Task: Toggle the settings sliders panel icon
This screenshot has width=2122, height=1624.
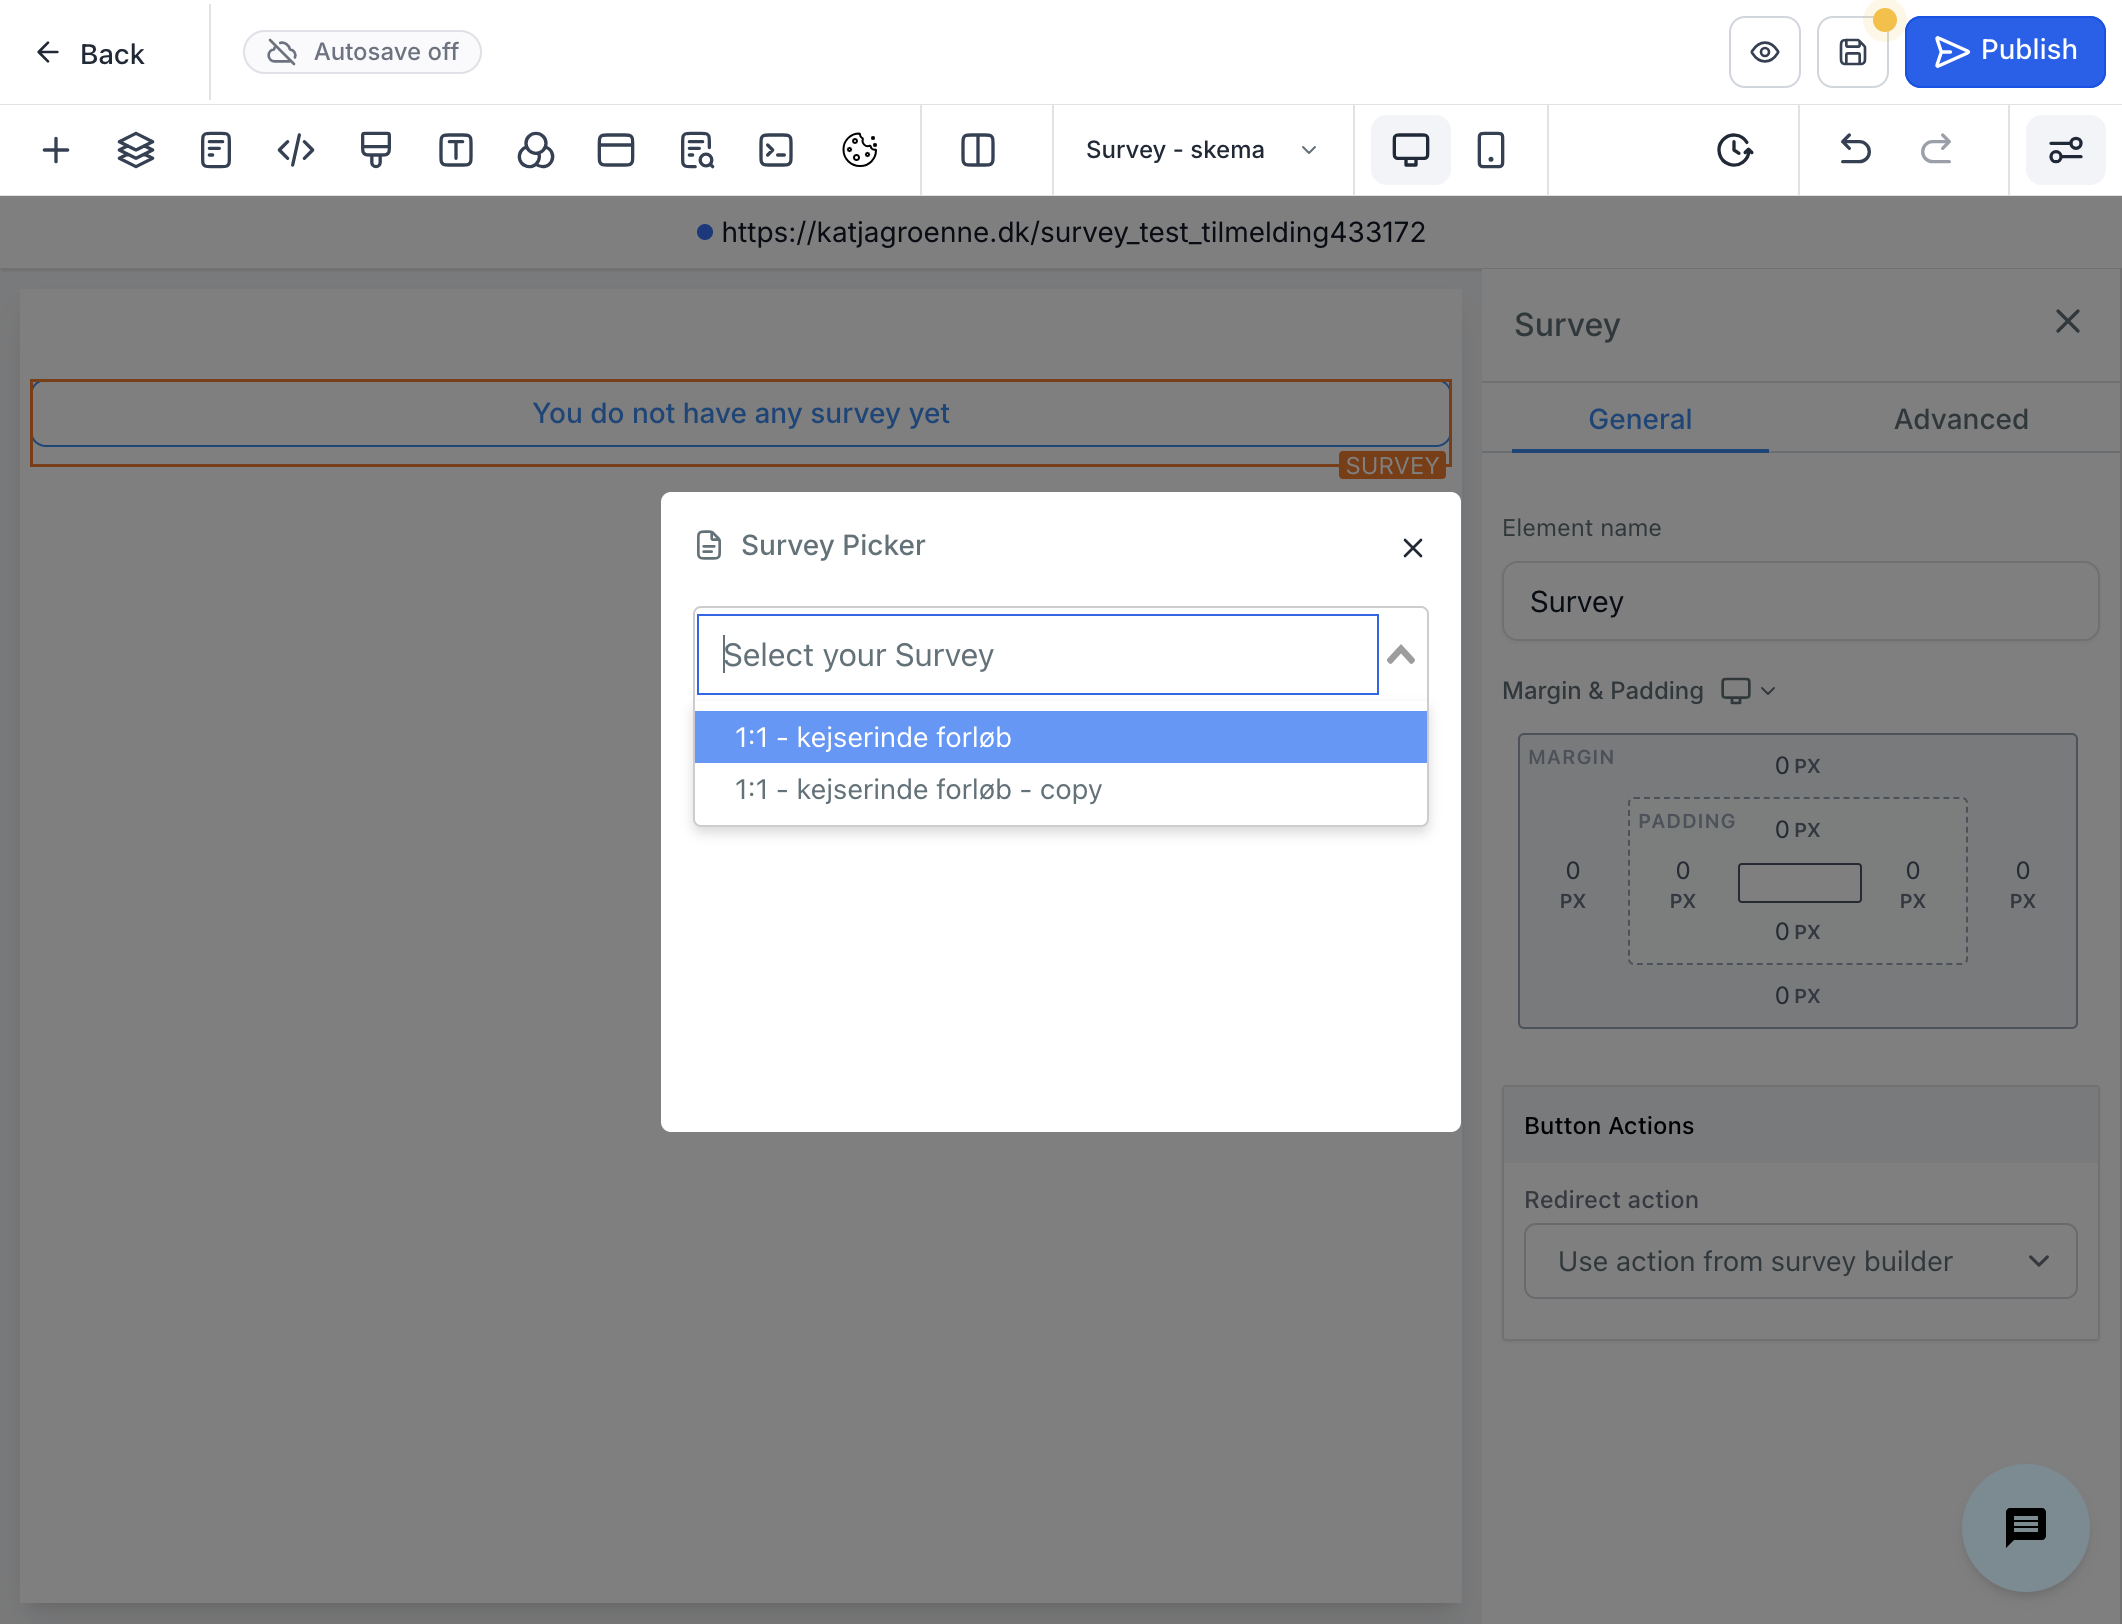Action: [x=2066, y=150]
